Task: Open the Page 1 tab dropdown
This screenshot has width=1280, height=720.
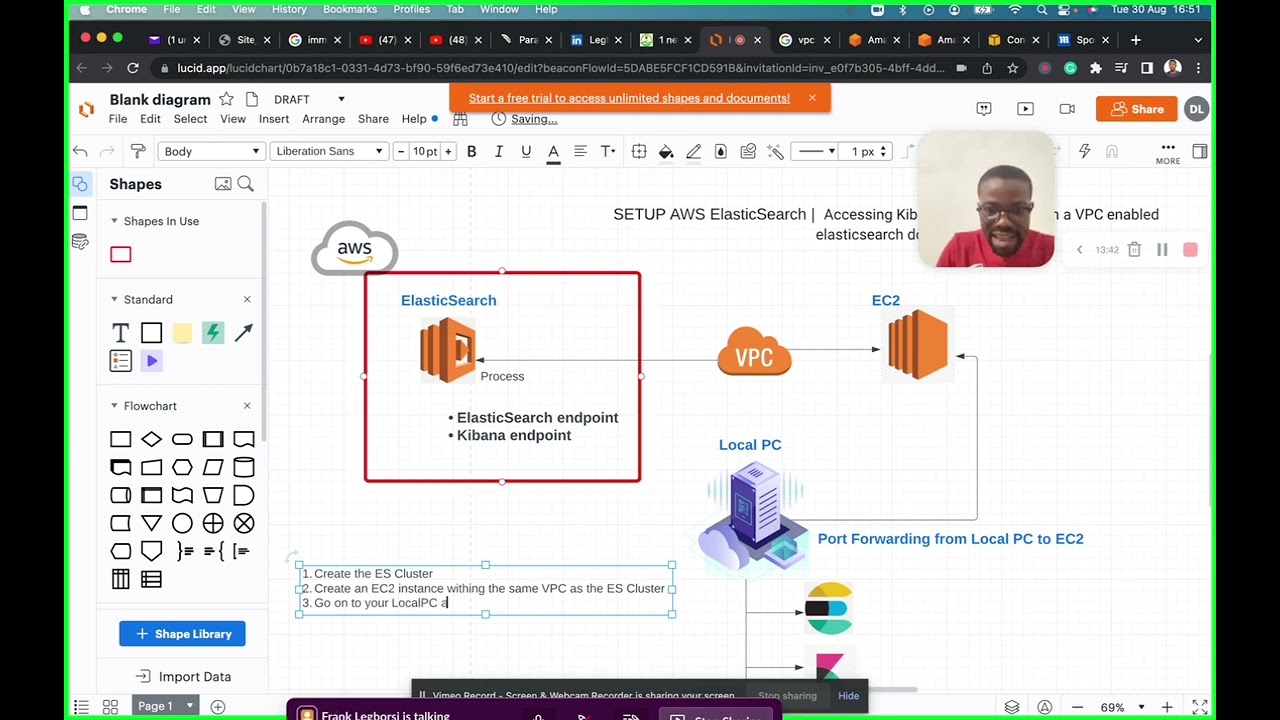Action: click(x=166, y=706)
